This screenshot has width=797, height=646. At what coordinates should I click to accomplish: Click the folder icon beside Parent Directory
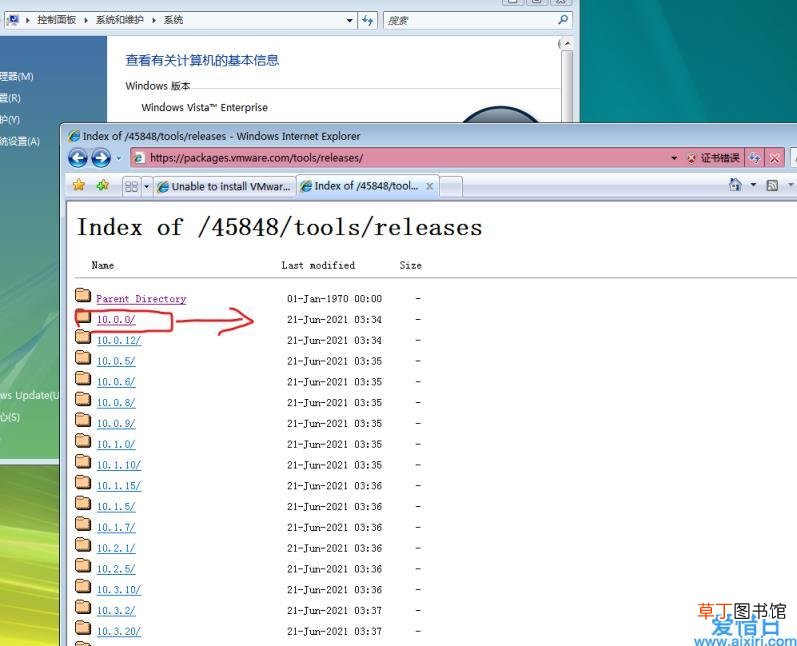(x=83, y=295)
